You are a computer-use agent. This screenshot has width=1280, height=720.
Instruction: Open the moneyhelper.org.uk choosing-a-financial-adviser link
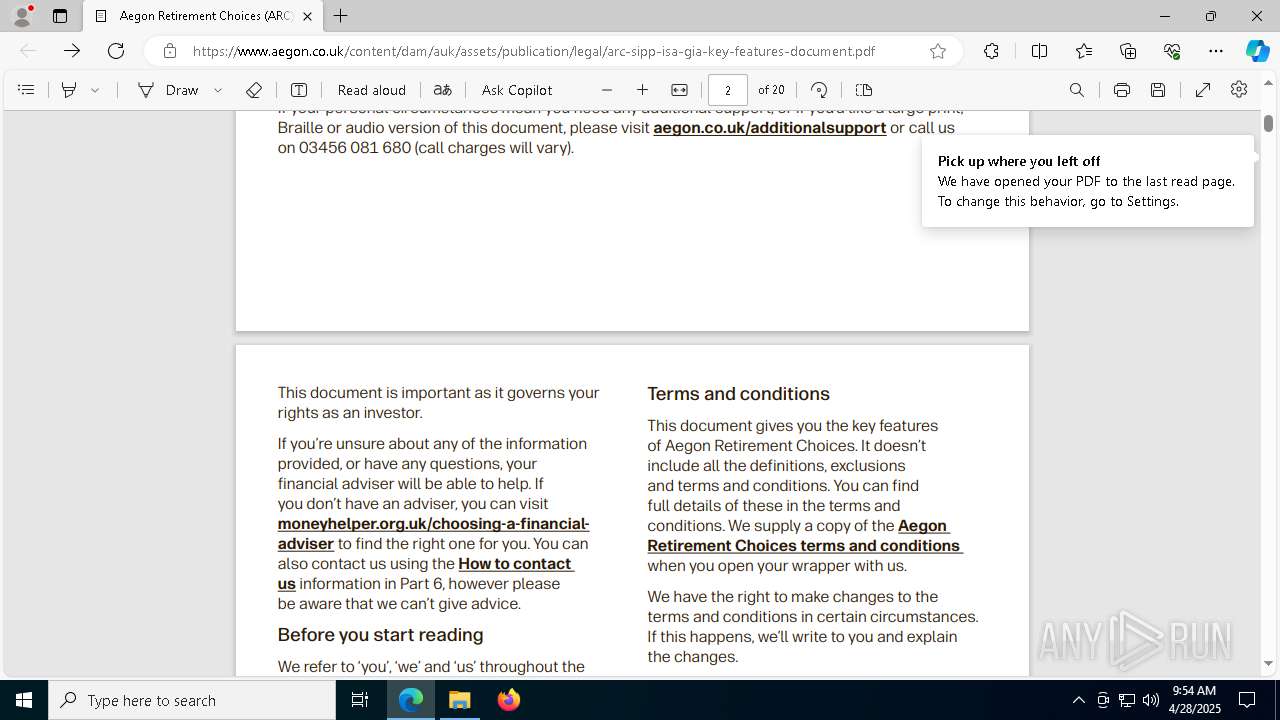434,534
